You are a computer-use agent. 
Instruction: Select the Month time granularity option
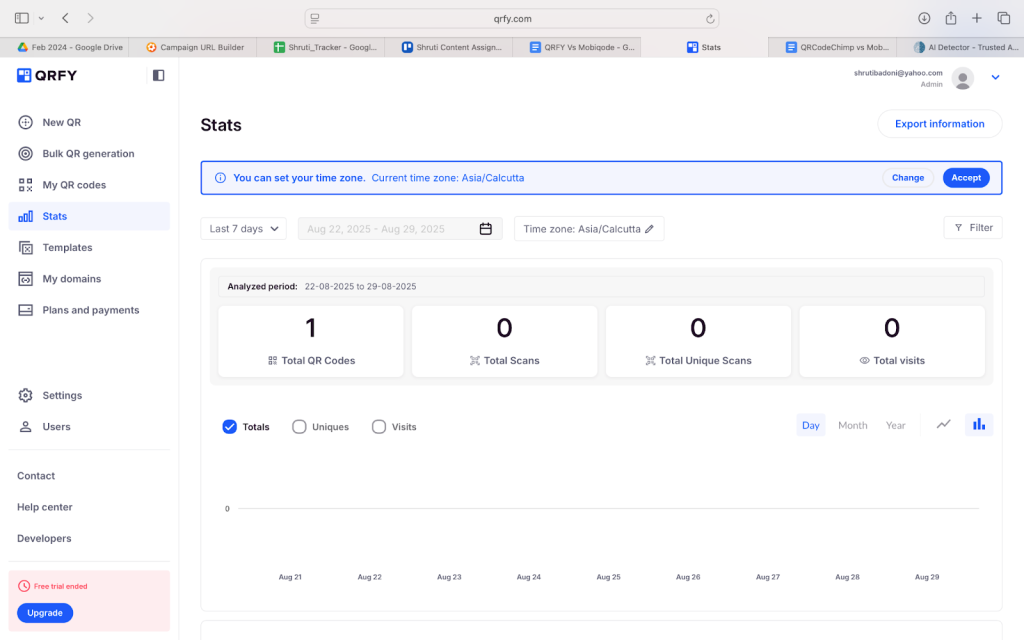point(852,425)
